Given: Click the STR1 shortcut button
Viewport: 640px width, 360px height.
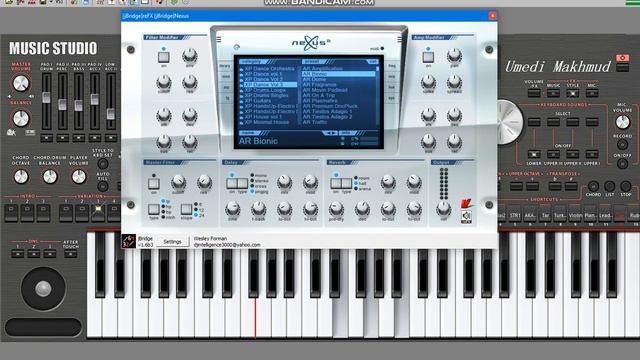Looking at the screenshot, I should click(515, 215).
